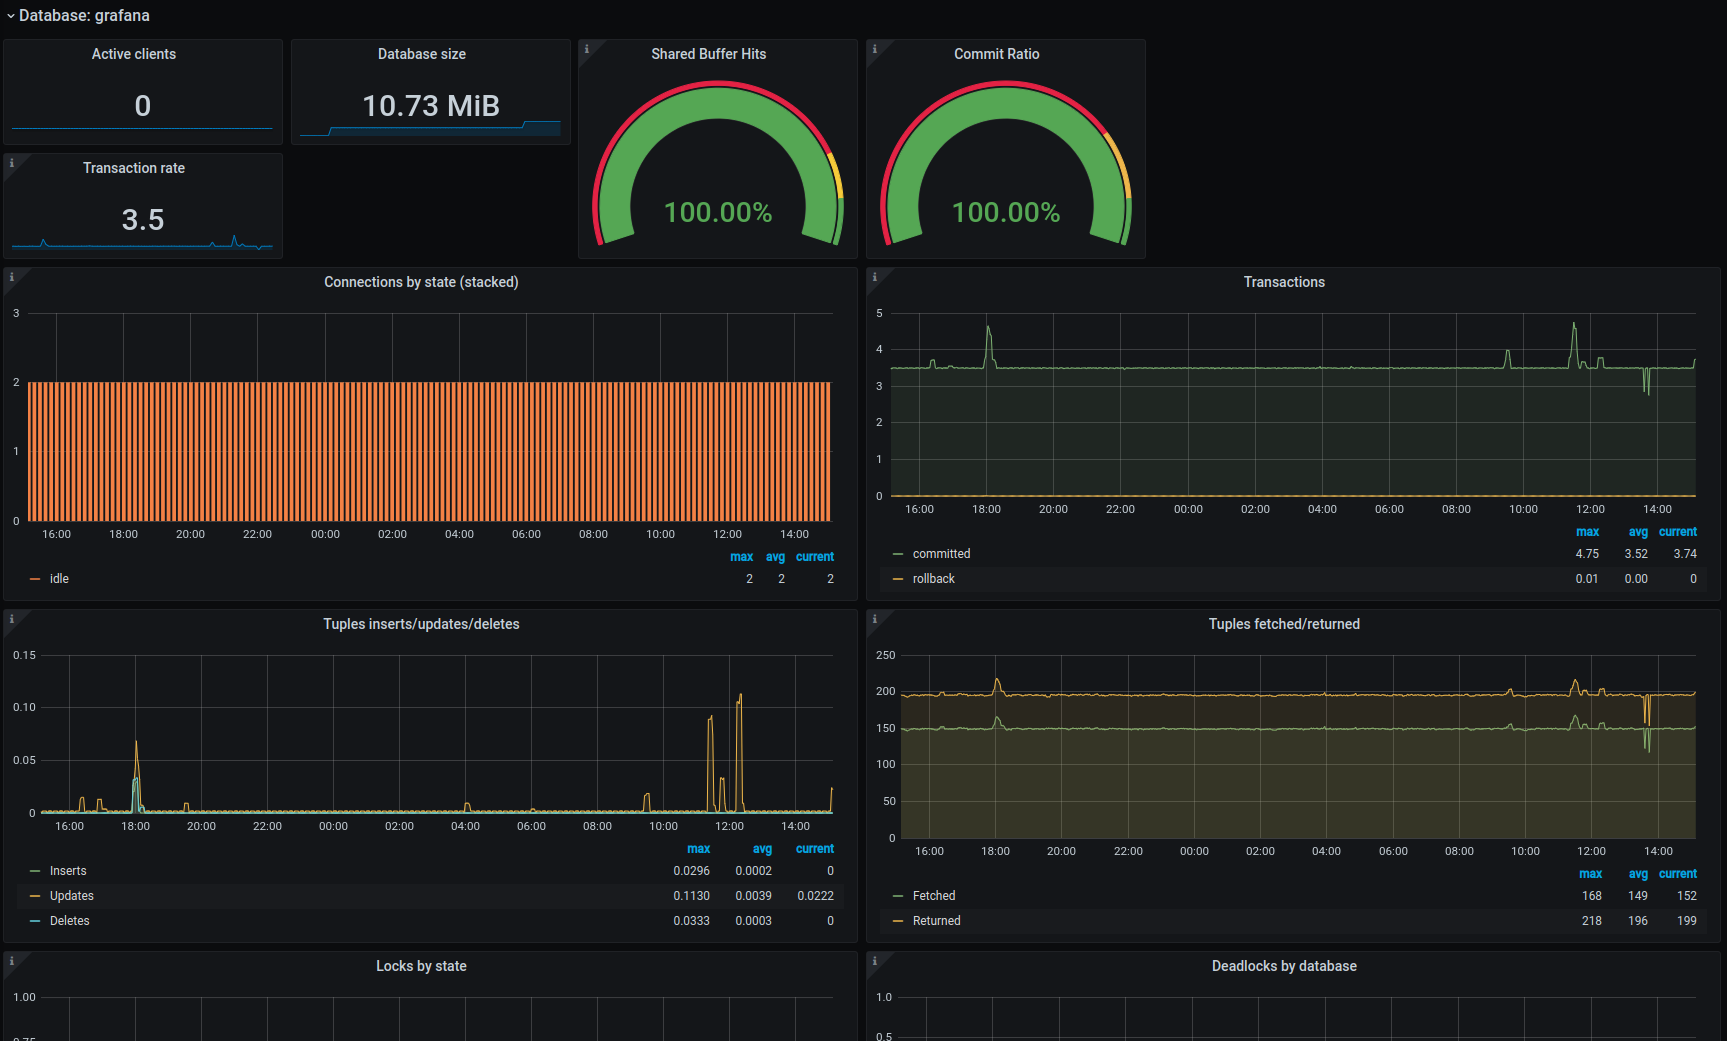Click the Connections by state info icon
This screenshot has width=1727, height=1041.
[12, 277]
